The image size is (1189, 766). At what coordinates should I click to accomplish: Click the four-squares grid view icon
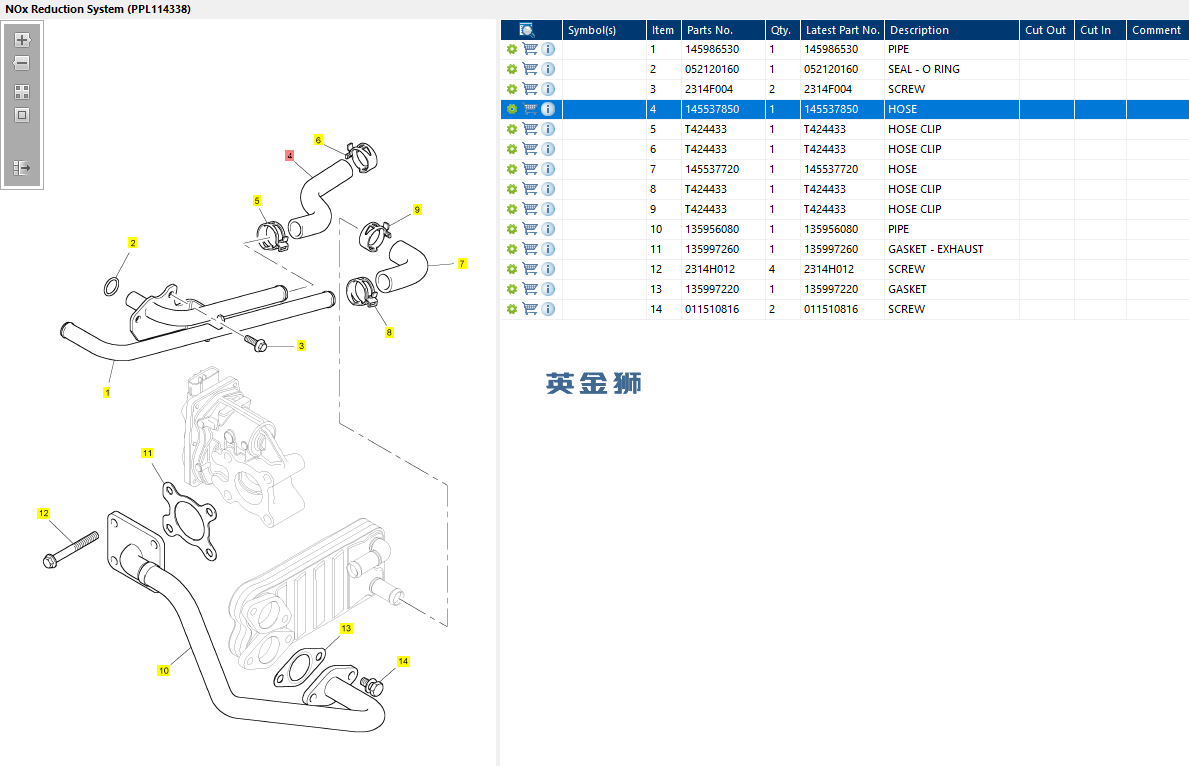[22, 92]
